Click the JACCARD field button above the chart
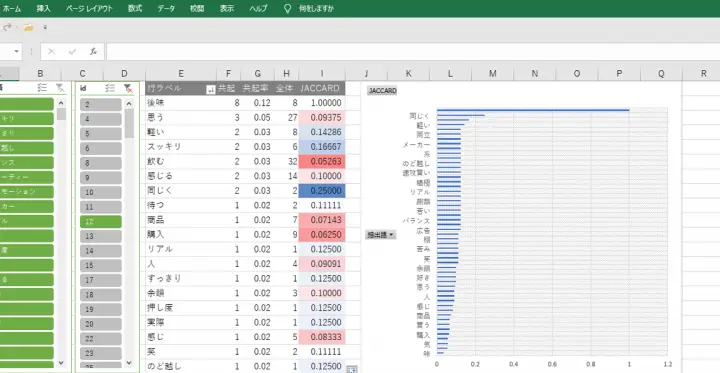 pos(382,91)
